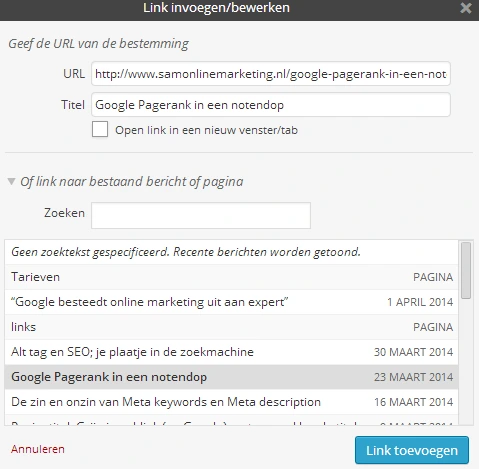Pick 'Alt tag en SEO' post
Viewport: 479px width, 469px height.
coord(232,352)
